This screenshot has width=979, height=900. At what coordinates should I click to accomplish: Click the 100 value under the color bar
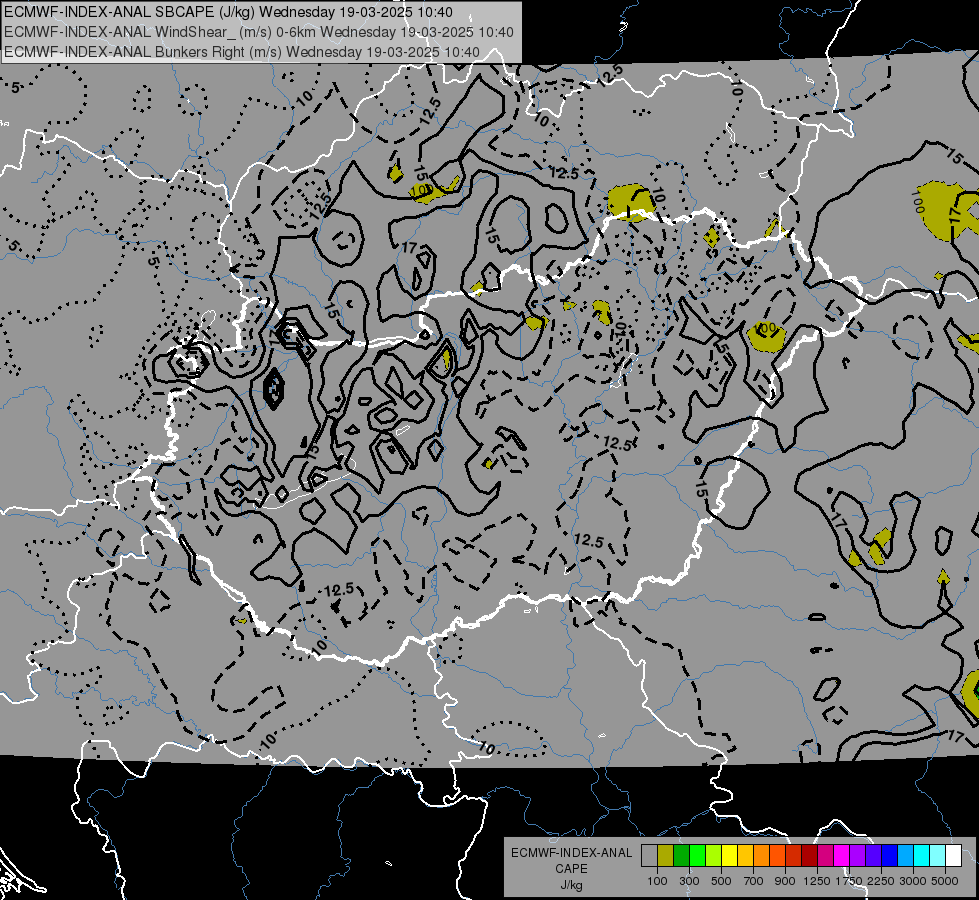[657, 881]
